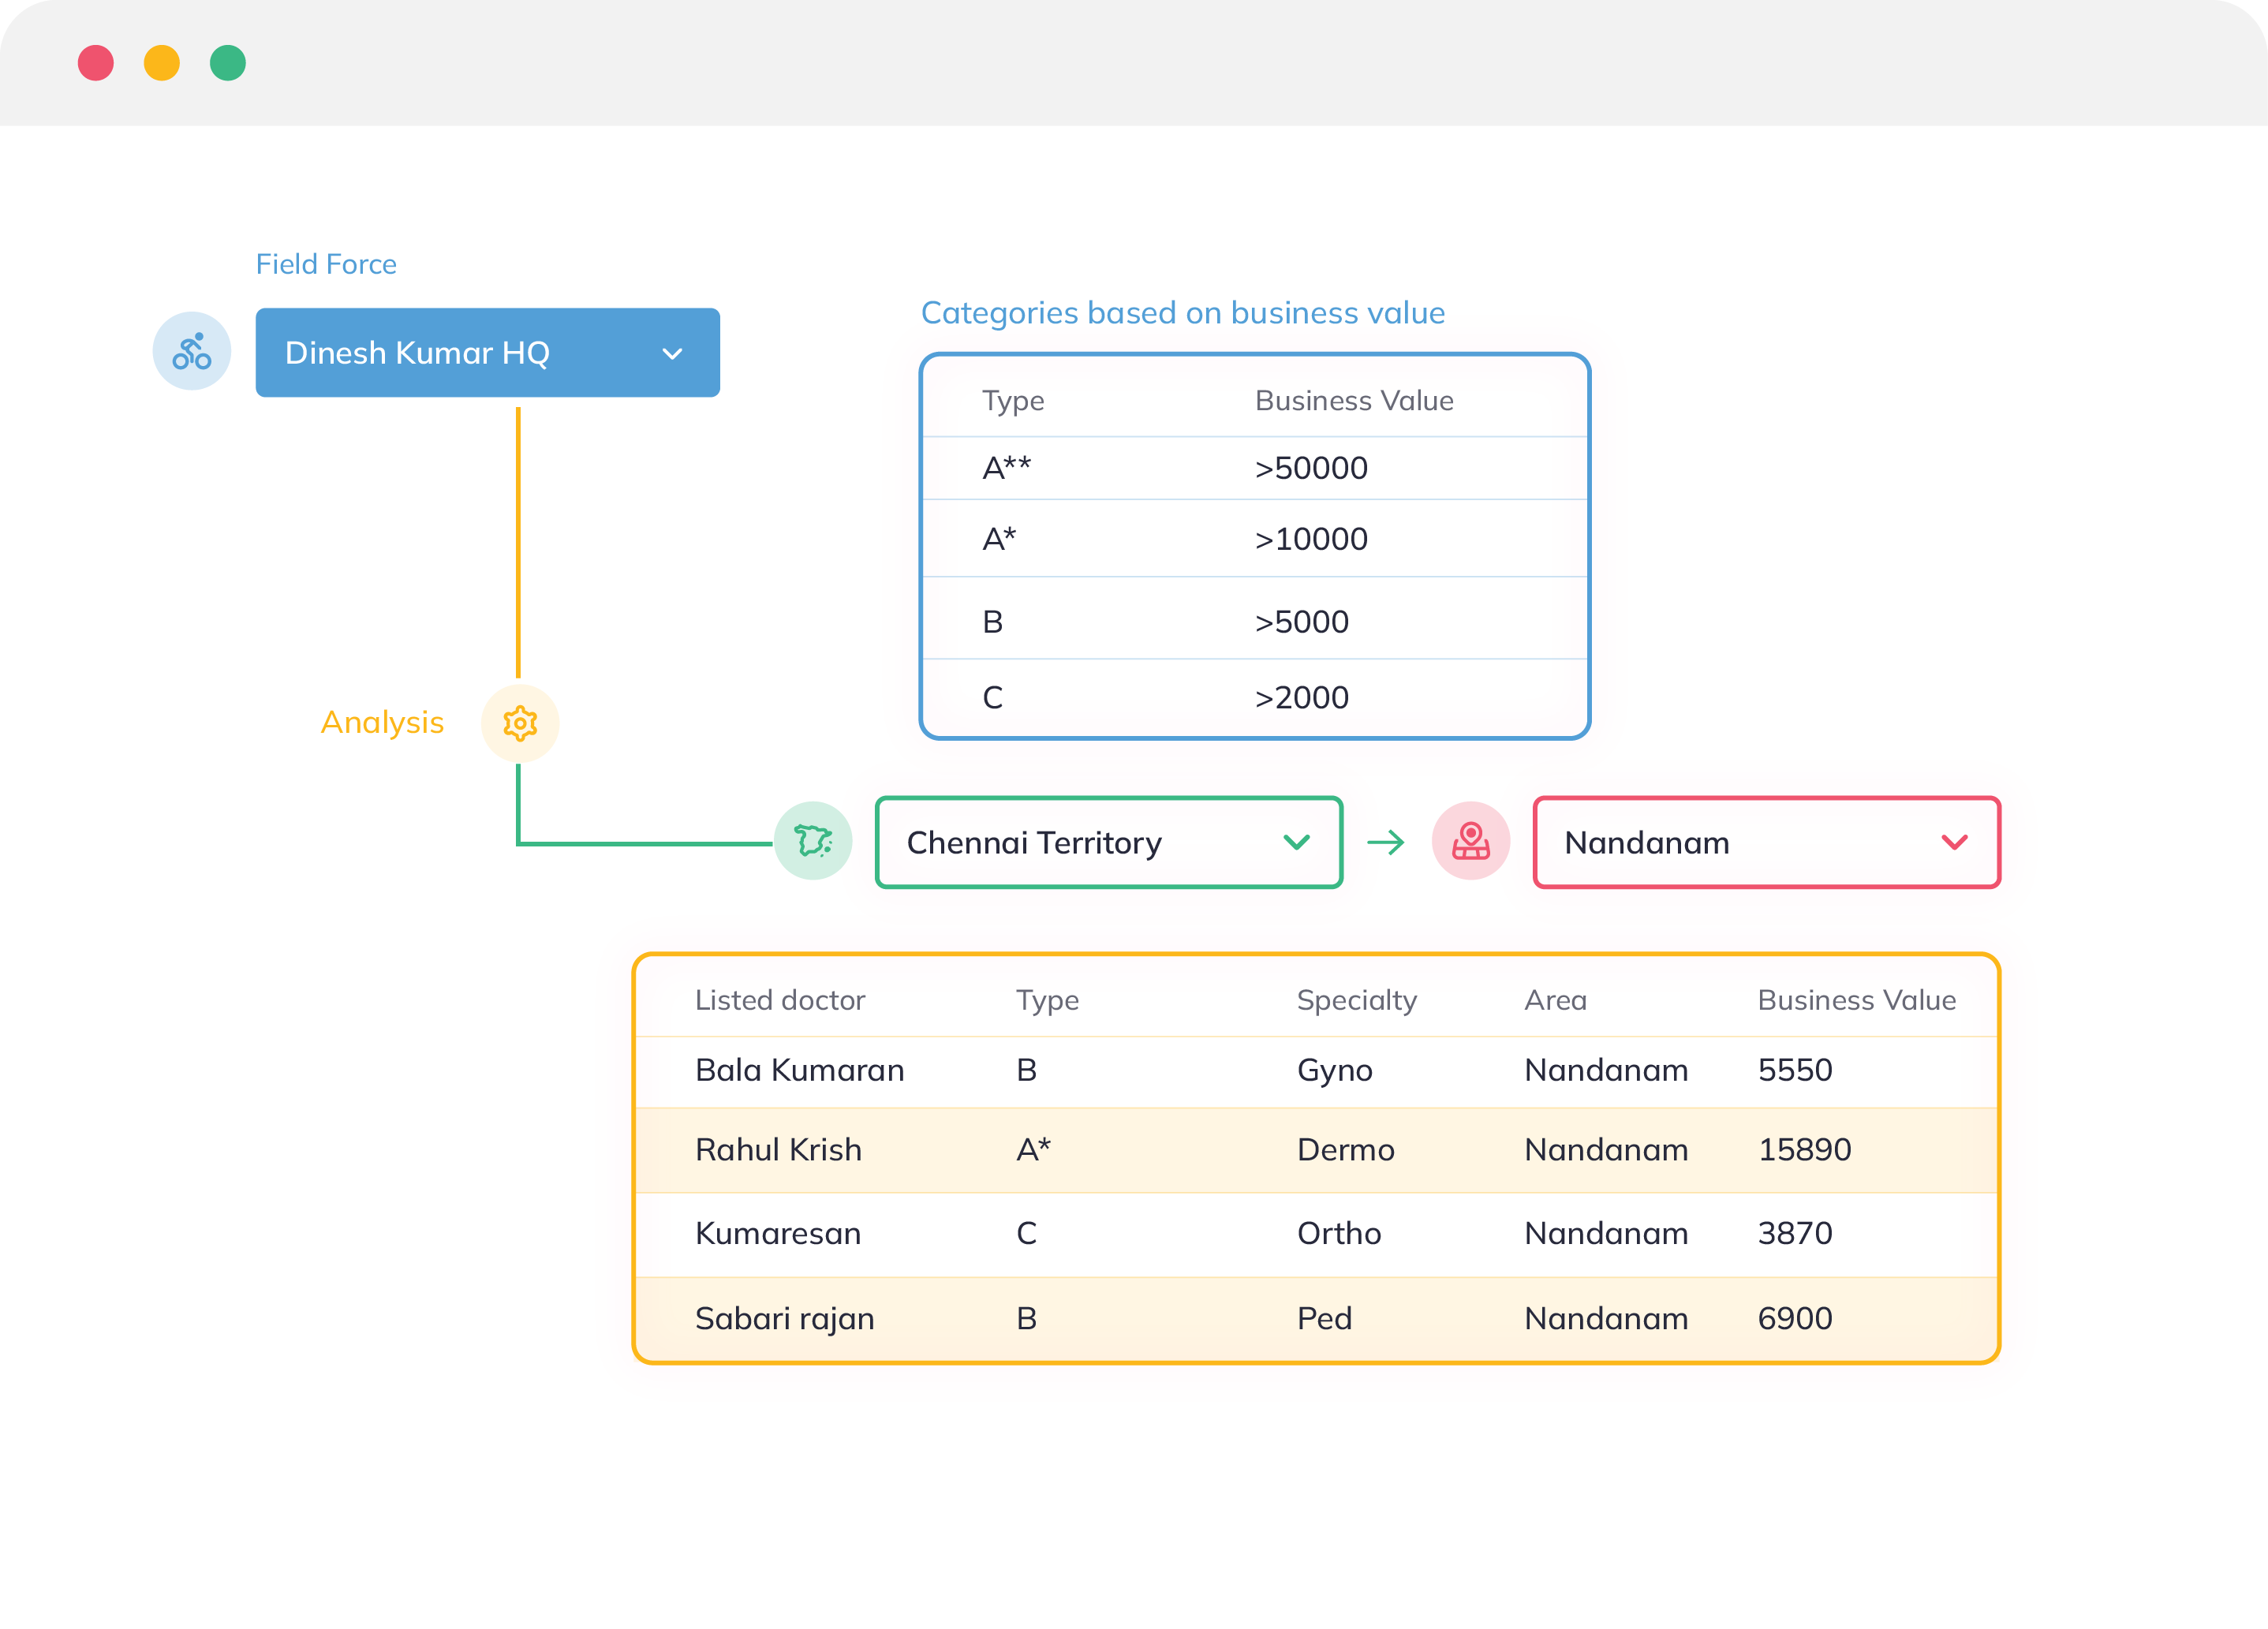Click the green window maximize dot
2268x1629 pixels.
[x=228, y=63]
